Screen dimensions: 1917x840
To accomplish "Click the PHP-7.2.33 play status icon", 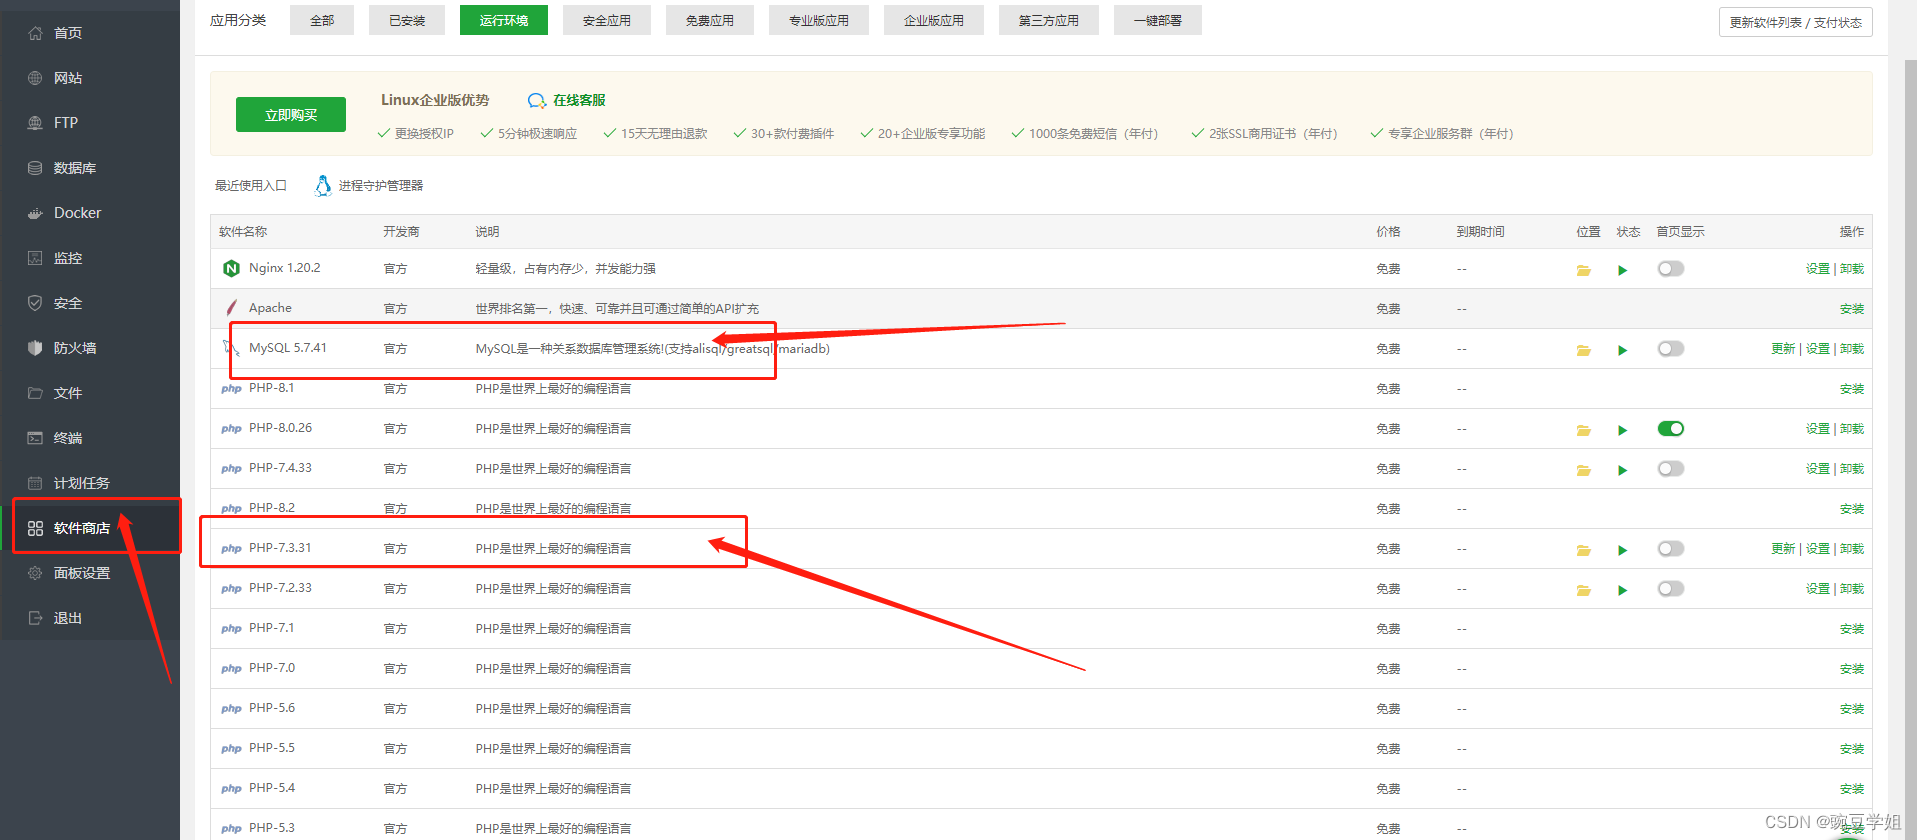I will point(1623,590).
